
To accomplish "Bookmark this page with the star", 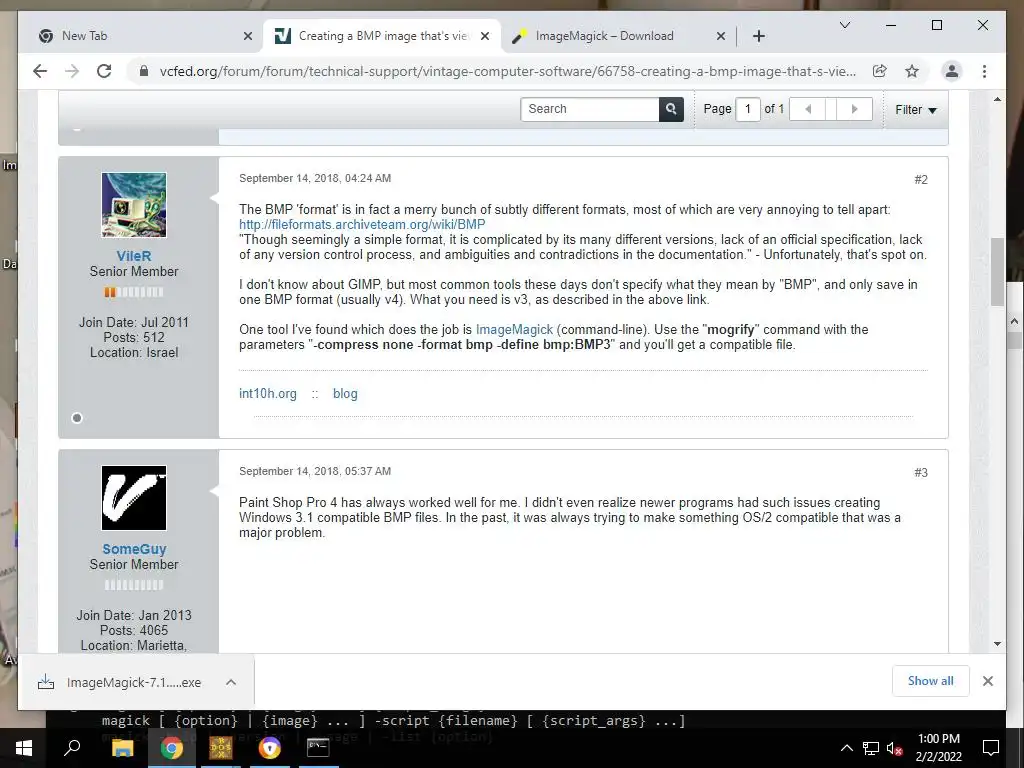I will pyautogui.click(x=912, y=71).
